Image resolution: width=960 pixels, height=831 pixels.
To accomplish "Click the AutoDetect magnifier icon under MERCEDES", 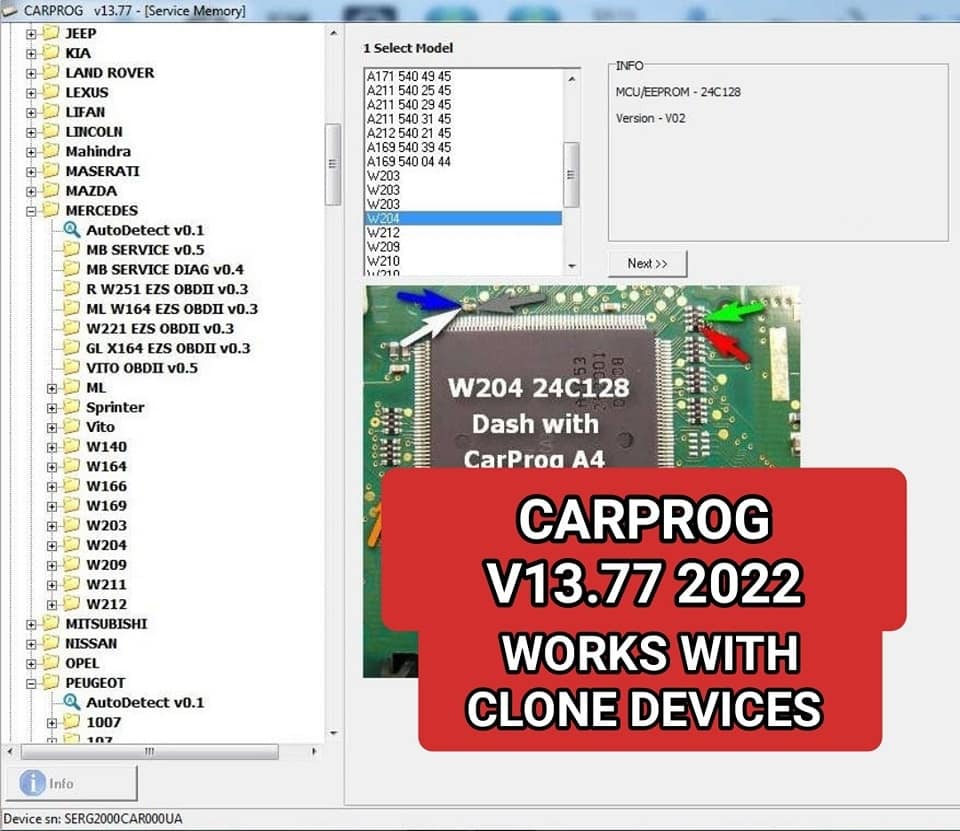I will [x=69, y=229].
